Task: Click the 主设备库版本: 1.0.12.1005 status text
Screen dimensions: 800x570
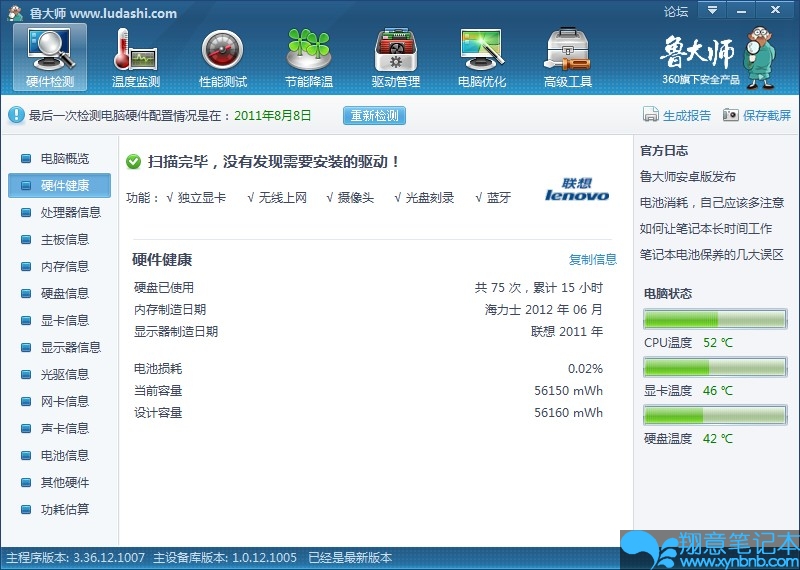Action: click(x=225, y=558)
